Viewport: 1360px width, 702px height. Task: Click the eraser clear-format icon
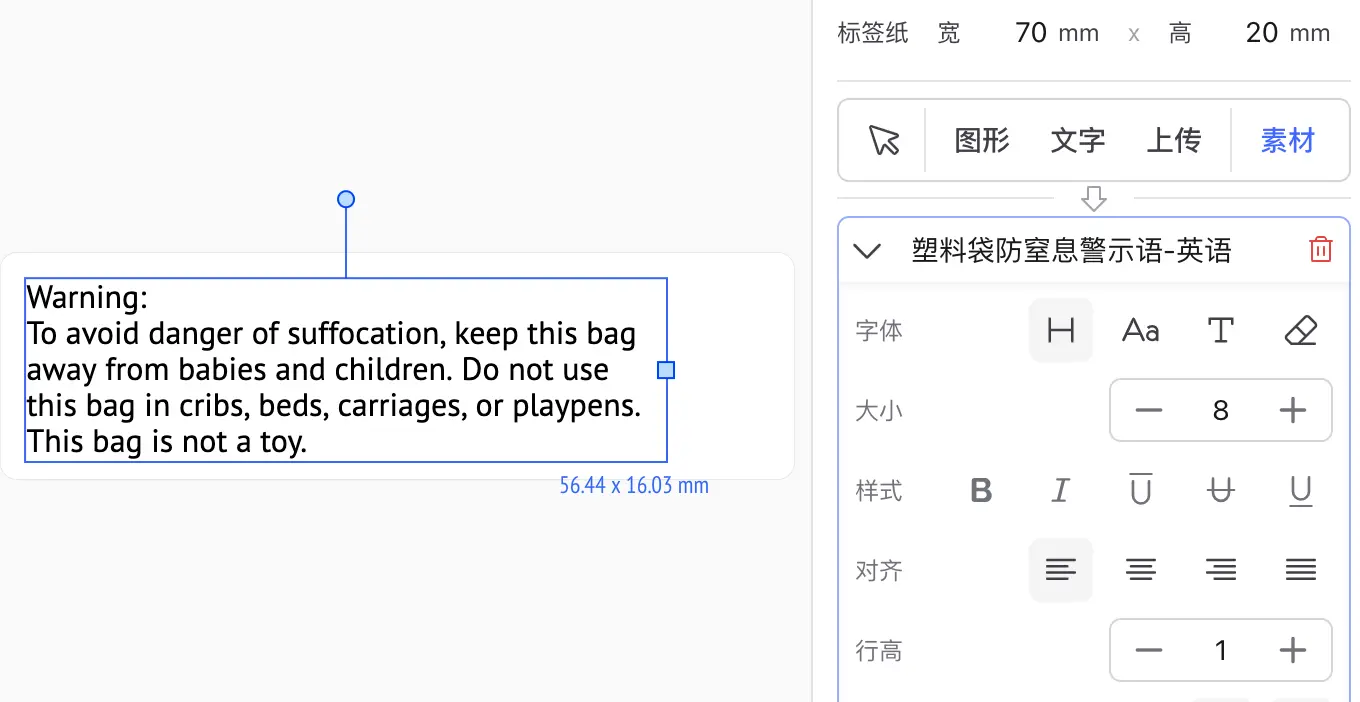[1300, 331]
